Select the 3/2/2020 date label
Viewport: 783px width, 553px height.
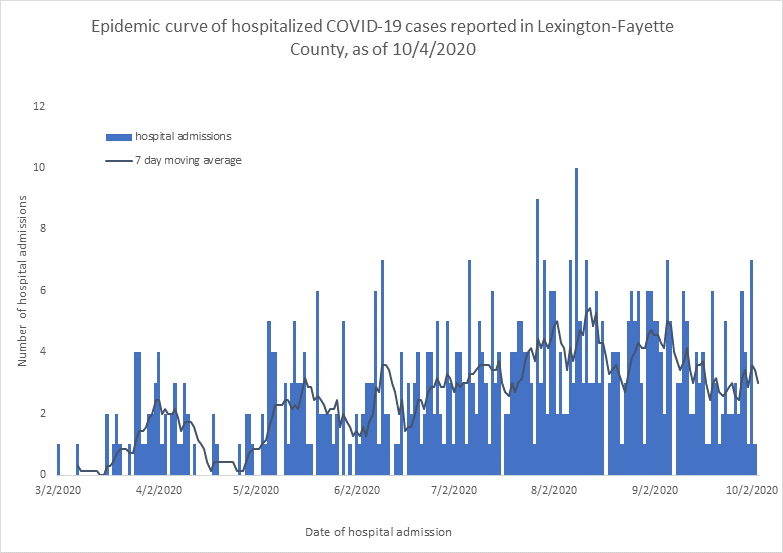tap(58, 491)
